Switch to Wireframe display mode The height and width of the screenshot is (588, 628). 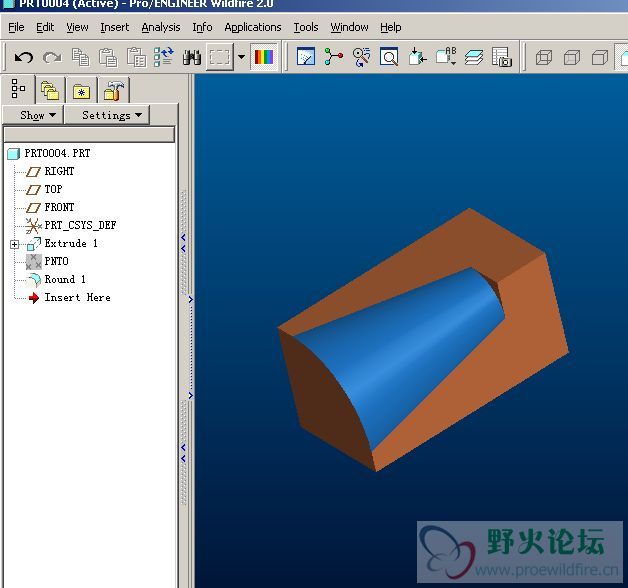(544, 57)
